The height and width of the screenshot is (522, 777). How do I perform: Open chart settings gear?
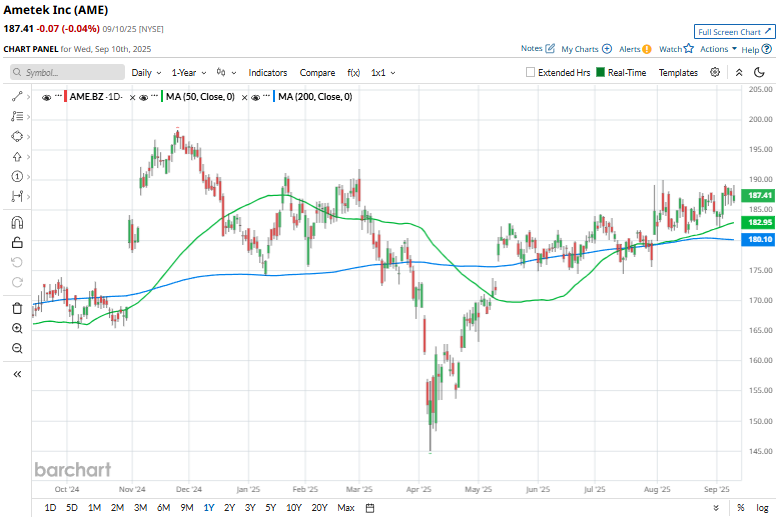tap(715, 72)
